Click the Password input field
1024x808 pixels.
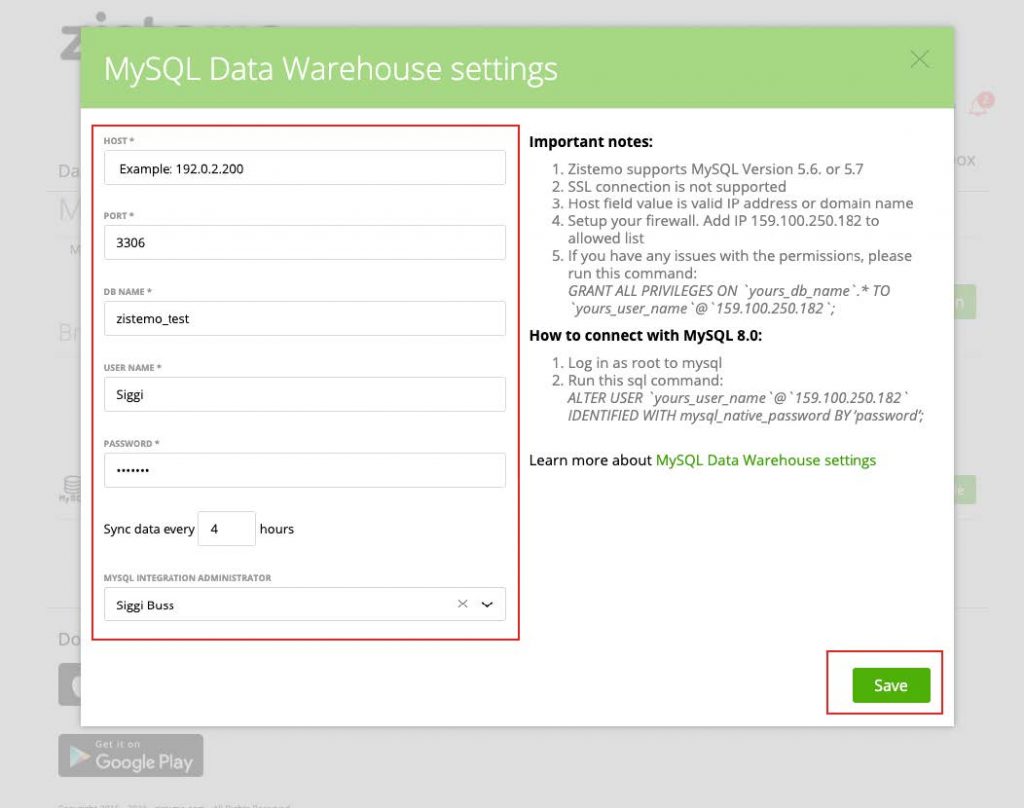click(x=304, y=470)
